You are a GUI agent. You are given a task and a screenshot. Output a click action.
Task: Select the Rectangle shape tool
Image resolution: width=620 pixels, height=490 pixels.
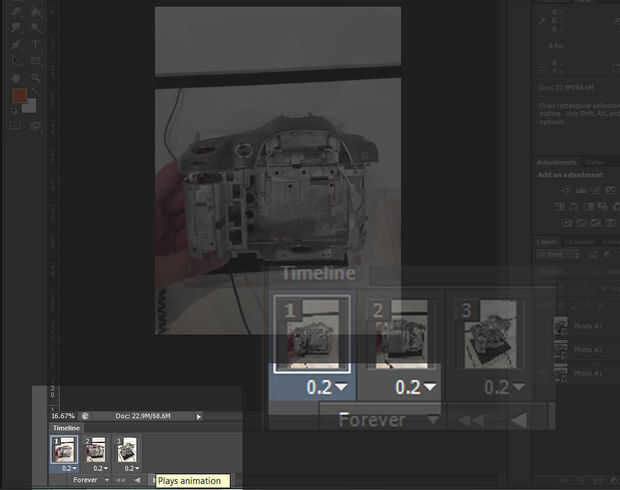tap(35, 60)
